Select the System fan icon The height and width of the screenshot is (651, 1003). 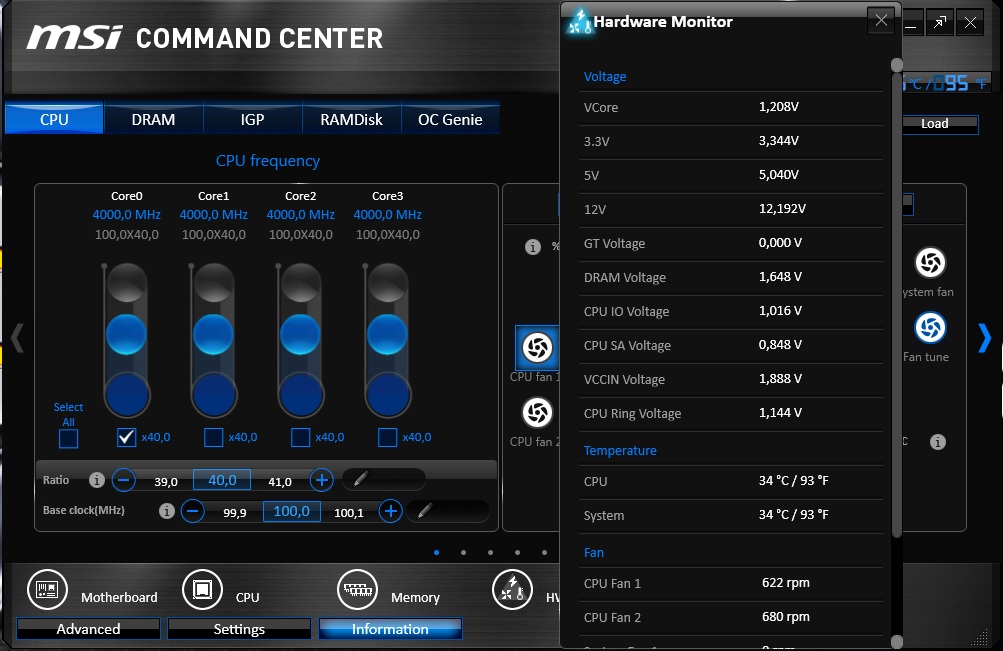pos(930,262)
